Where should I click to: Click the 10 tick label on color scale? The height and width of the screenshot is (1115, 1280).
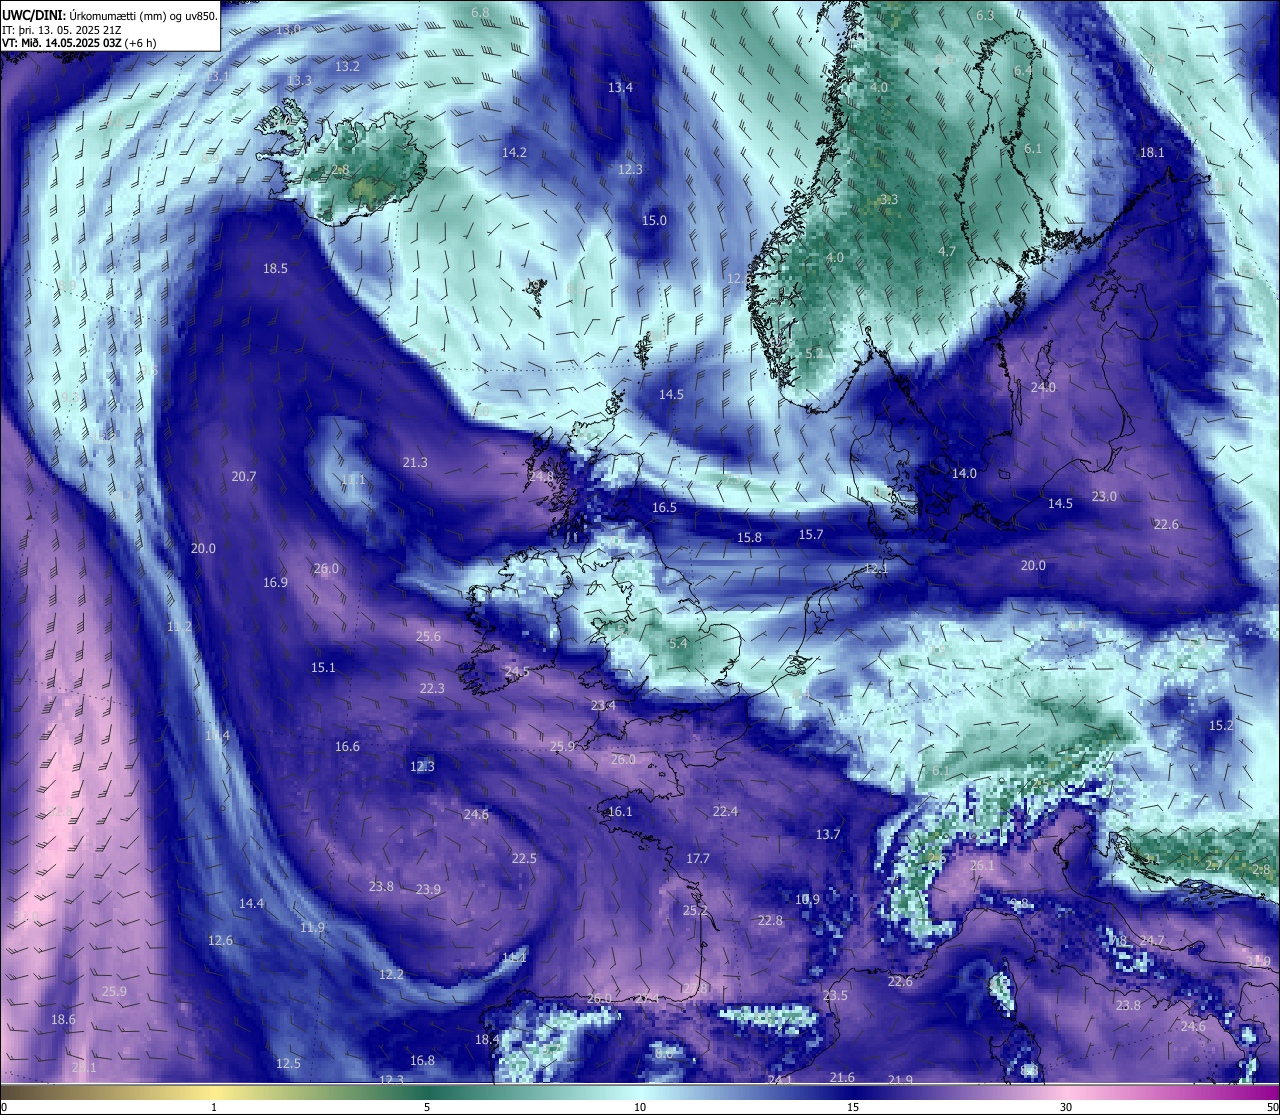pos(640,1107)
